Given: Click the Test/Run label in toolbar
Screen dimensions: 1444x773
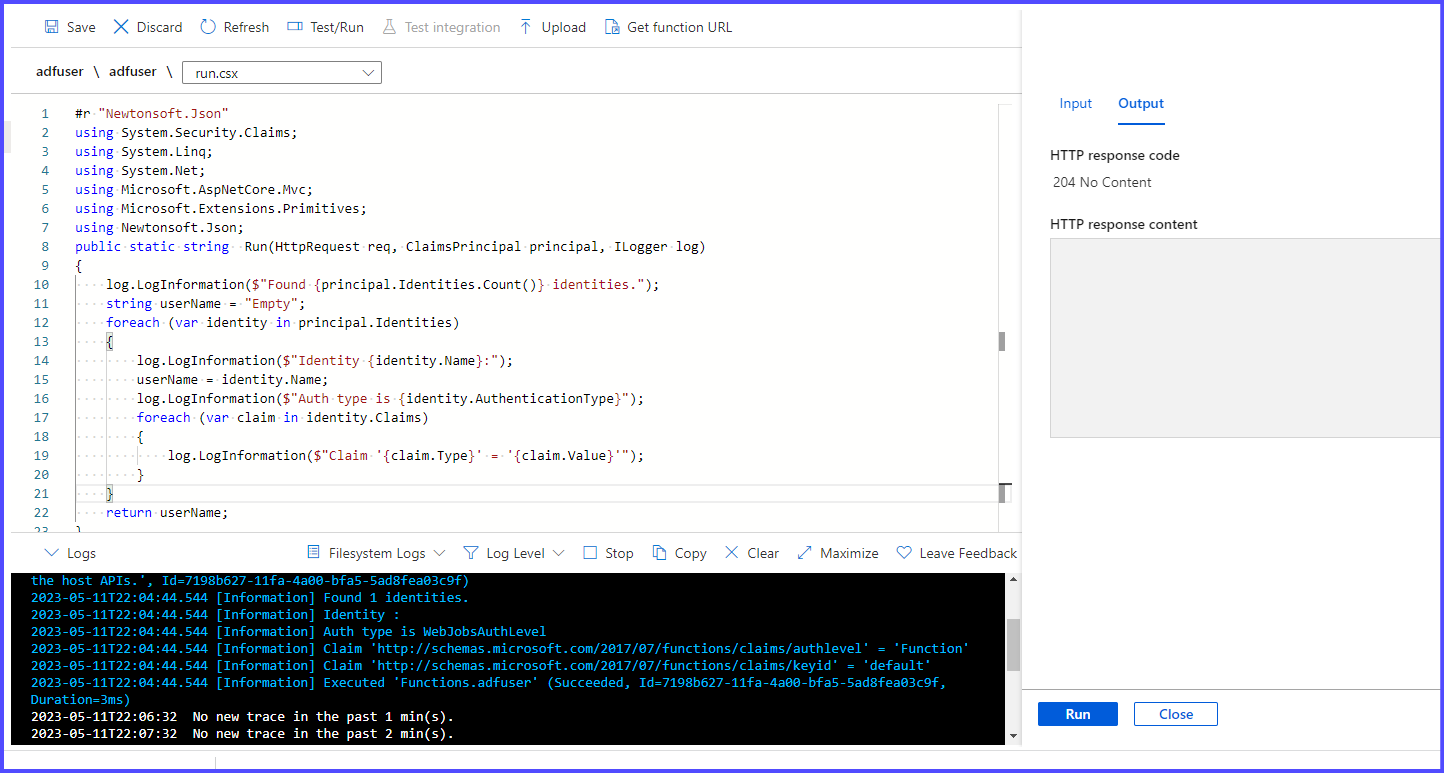Looking at the screenshot, I should [x=337, y=27].
